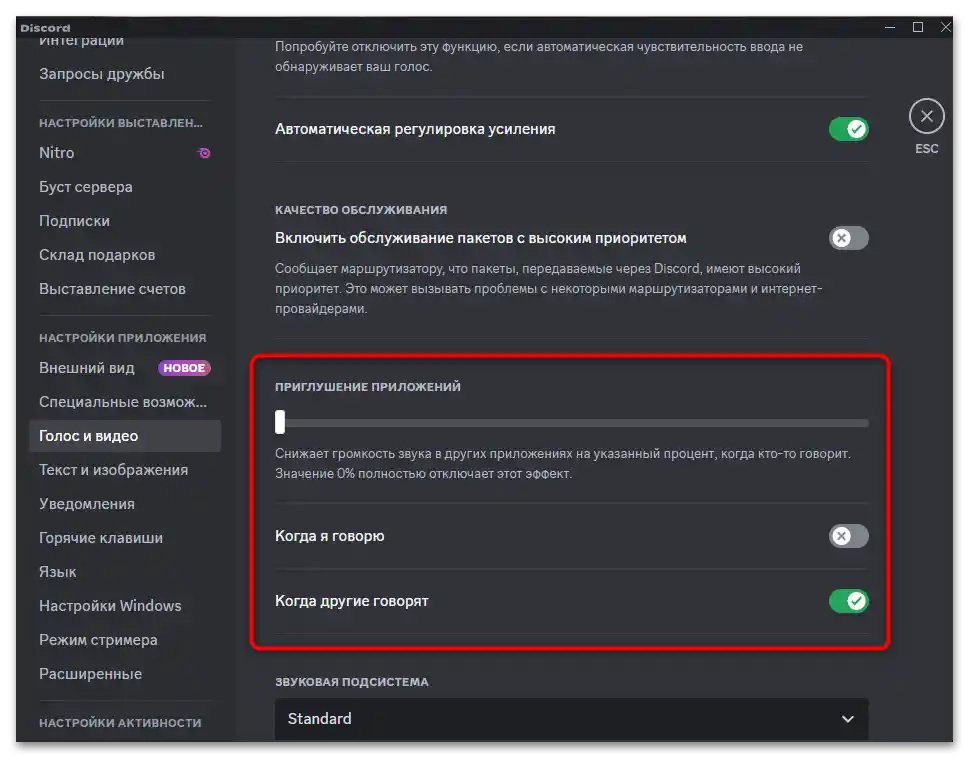Turn off the Когда другие говорят switch
This screenshot has height=758, width=969.
pyautogui.click(x=848, y=601)
